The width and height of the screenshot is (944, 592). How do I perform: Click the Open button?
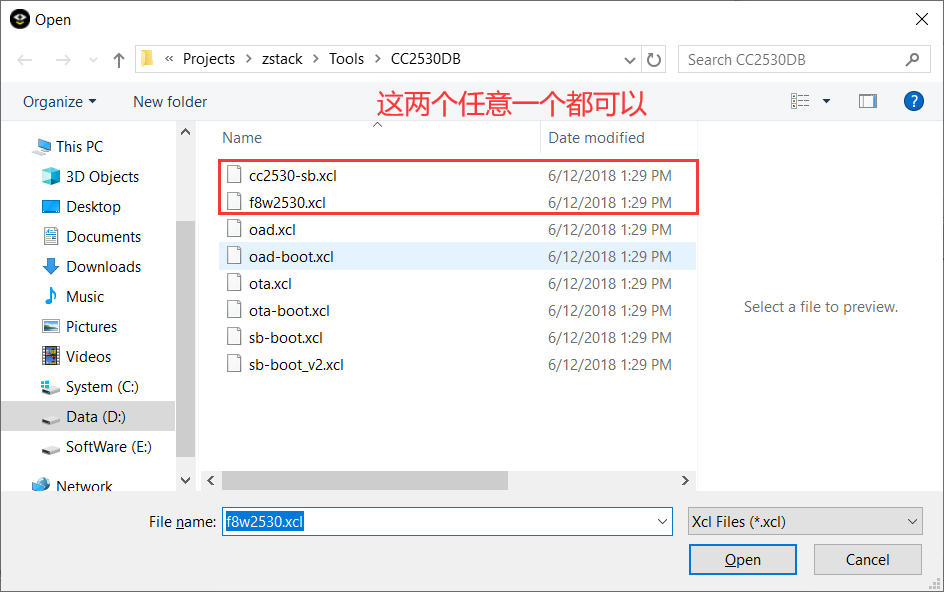[742, 559]
